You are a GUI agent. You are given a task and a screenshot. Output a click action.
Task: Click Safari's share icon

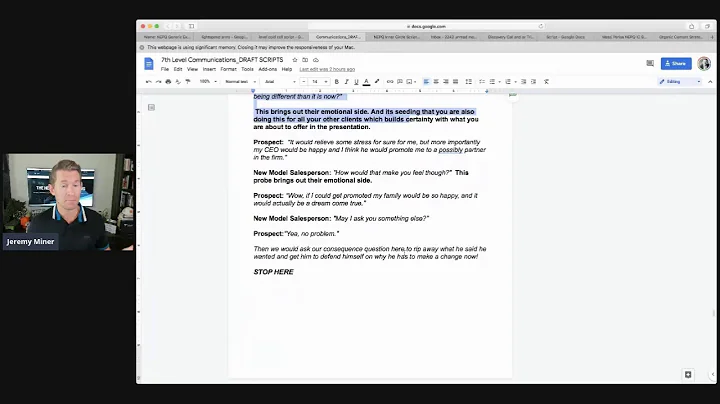point(692,26)
